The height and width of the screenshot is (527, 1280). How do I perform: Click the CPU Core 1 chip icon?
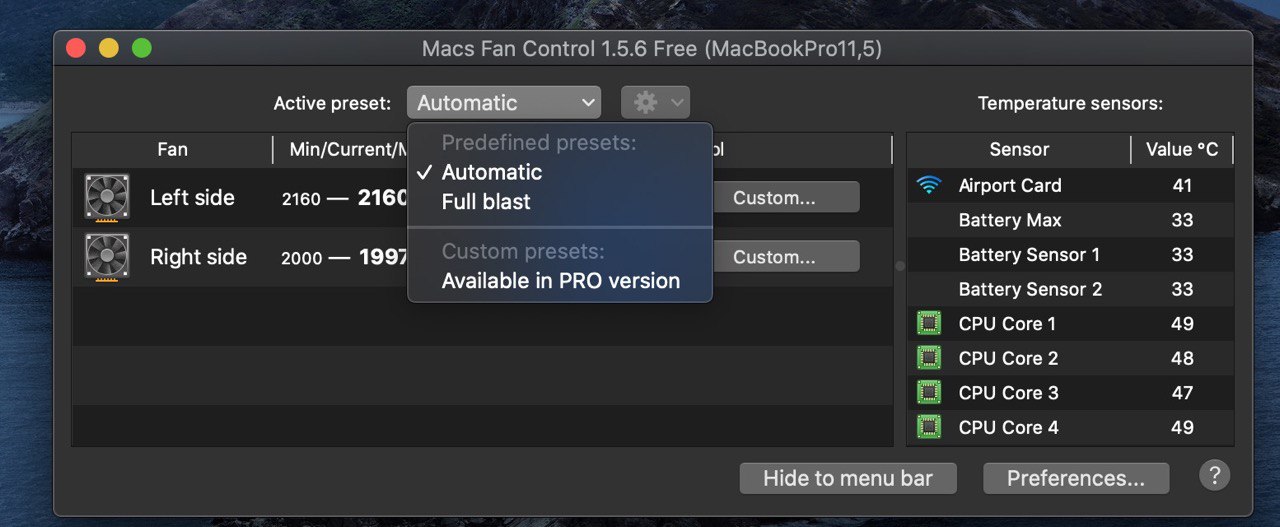click(930, 323)
